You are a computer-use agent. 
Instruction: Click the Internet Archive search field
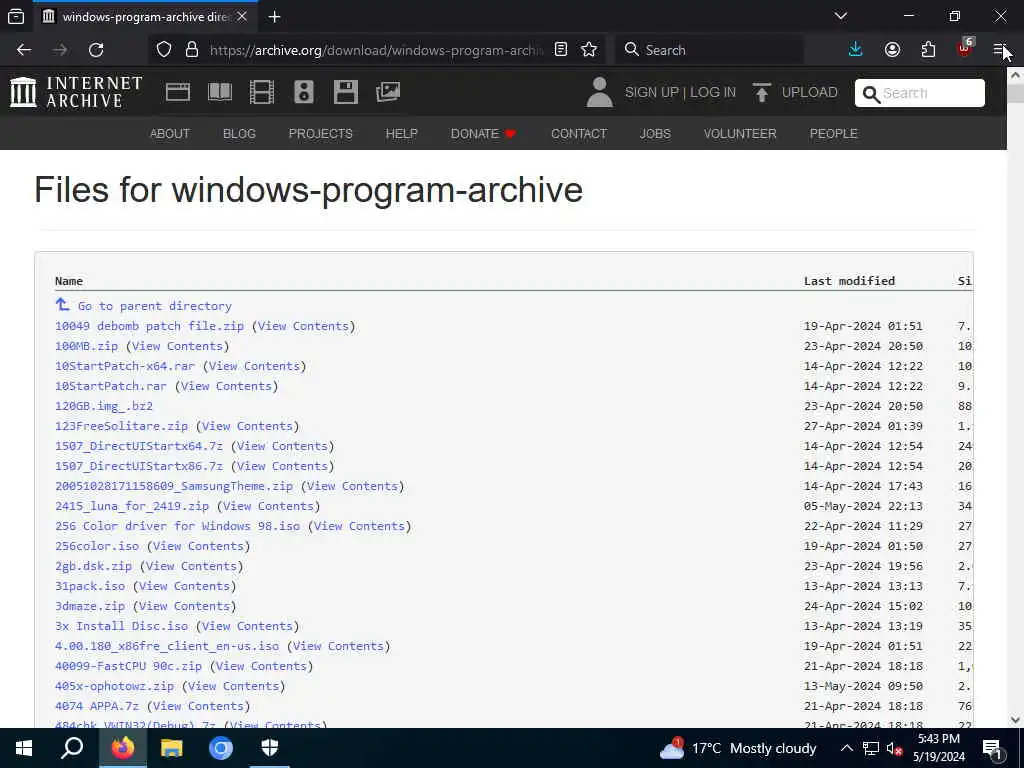click(x=920, y=93)
